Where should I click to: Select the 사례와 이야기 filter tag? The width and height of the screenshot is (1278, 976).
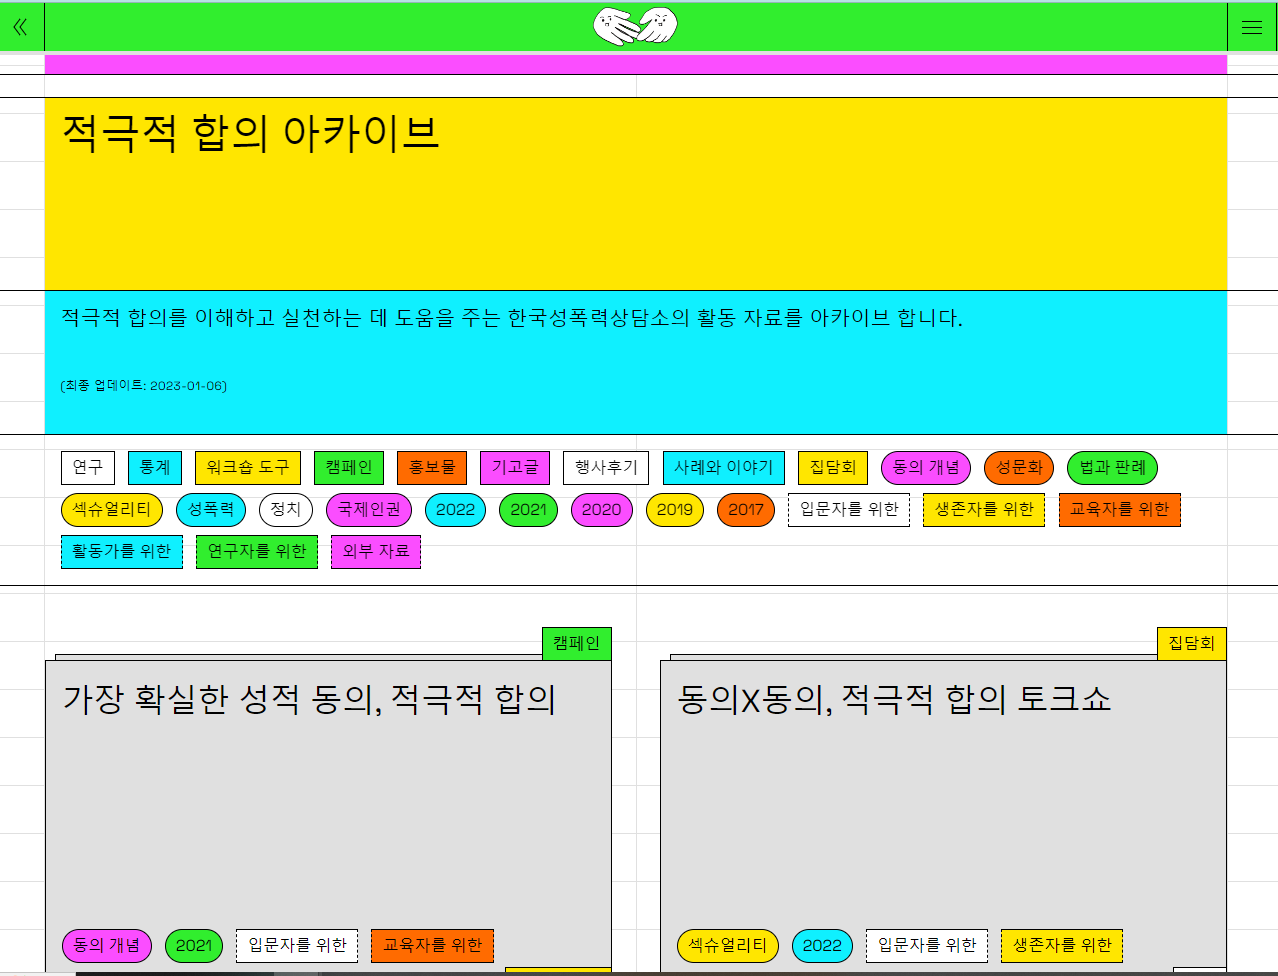pos(724,468)
